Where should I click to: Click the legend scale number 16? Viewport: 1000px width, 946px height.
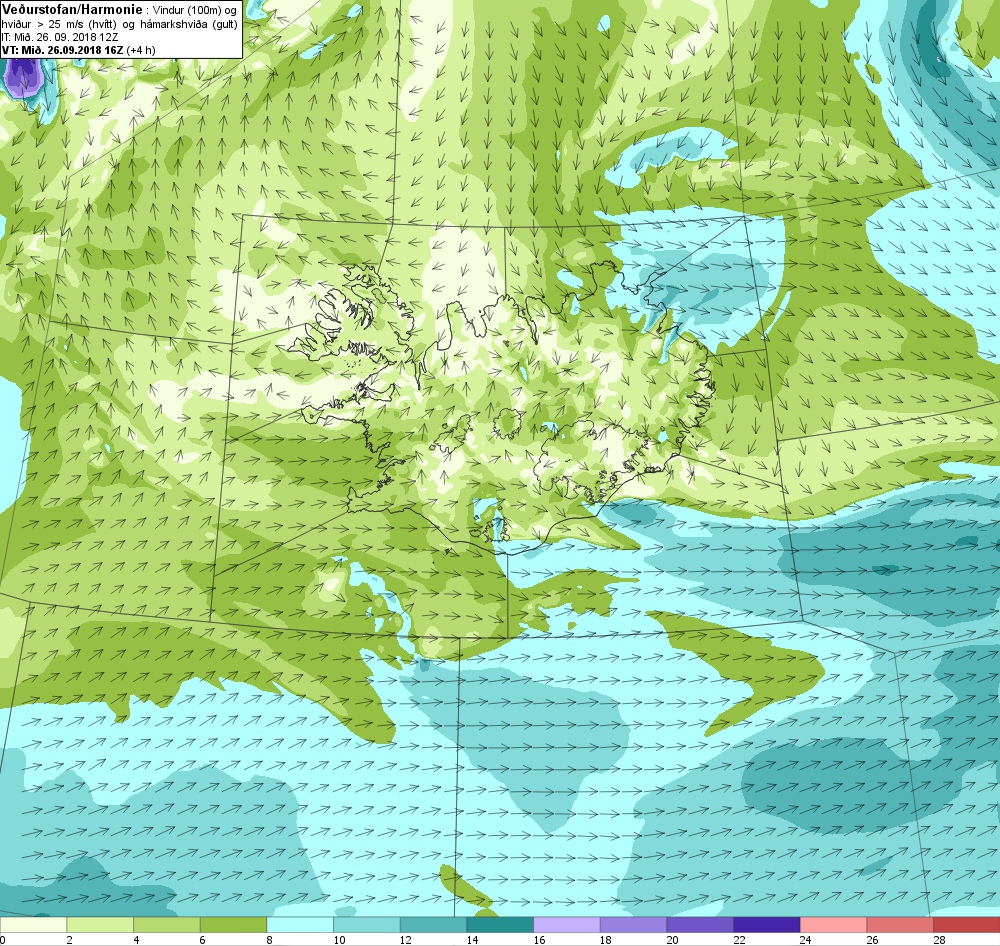coord(540,940)
